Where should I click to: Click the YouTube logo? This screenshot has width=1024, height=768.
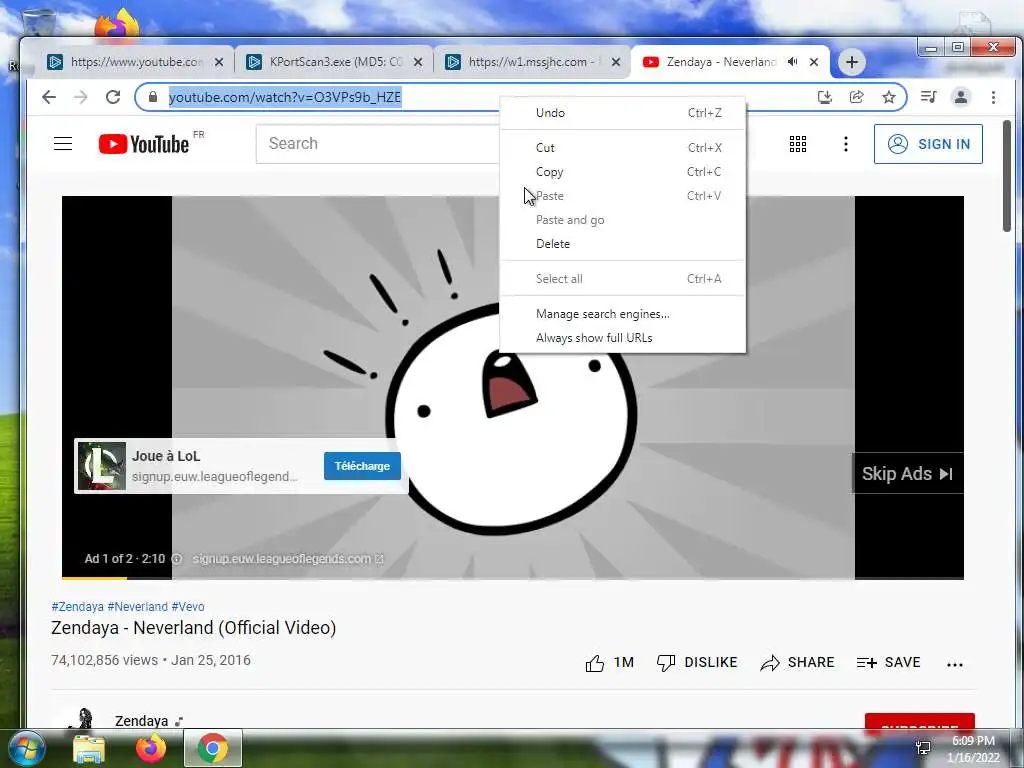(144, 144)
